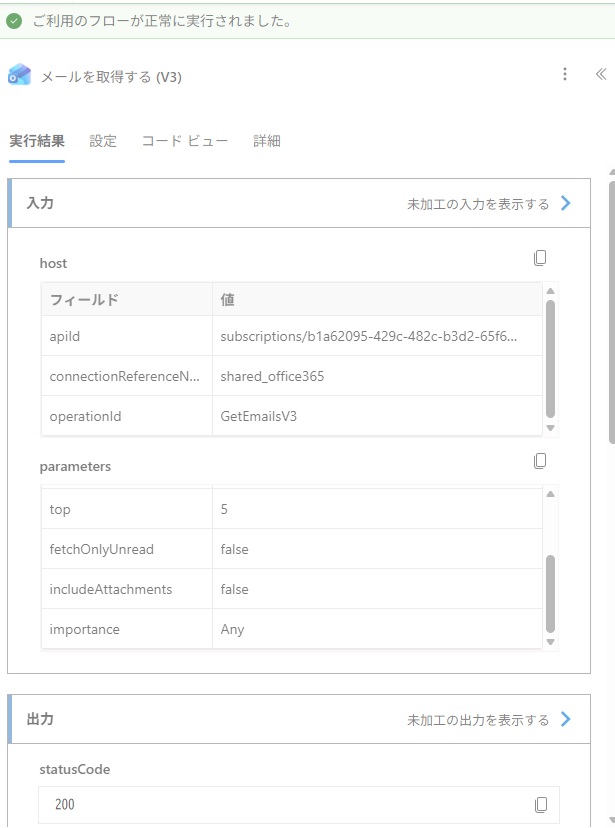
Task: Click the ご利用のフローが正常に実行されました message
Action: [x=162, y=21]
